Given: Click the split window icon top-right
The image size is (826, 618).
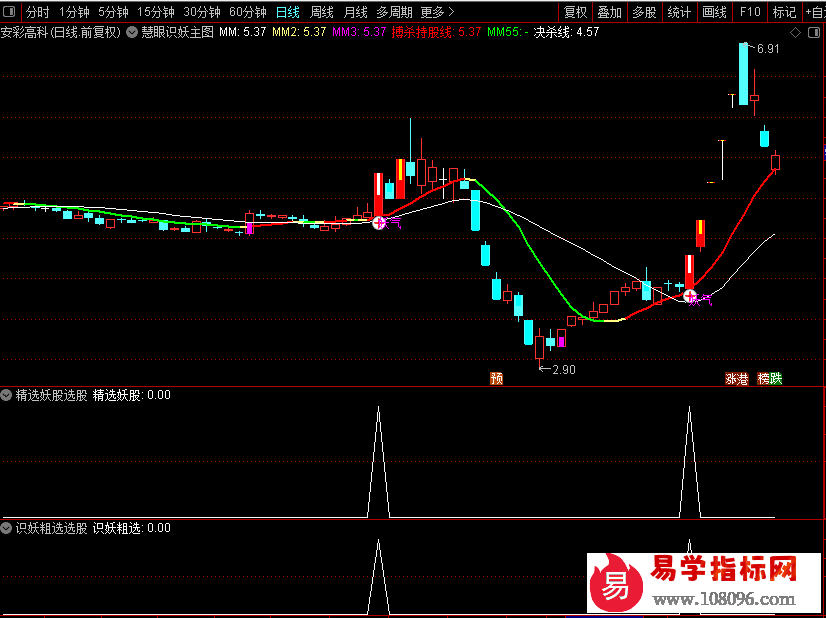Looking at the screenshot, I should tap(814, 33).
